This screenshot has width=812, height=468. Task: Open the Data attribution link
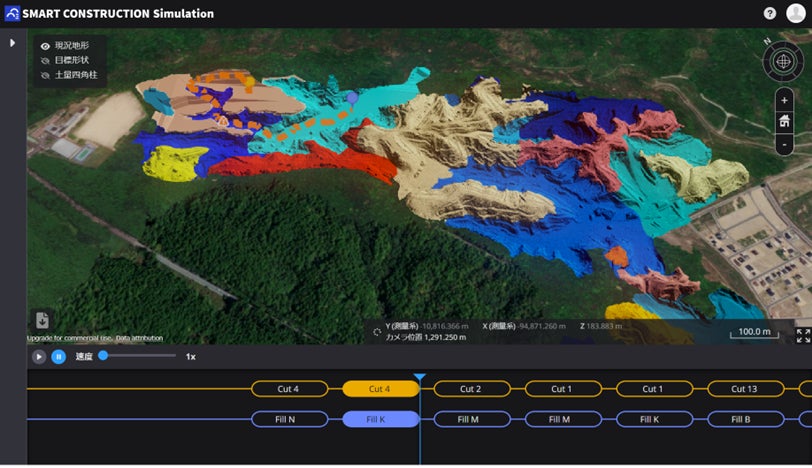(139, 338)
